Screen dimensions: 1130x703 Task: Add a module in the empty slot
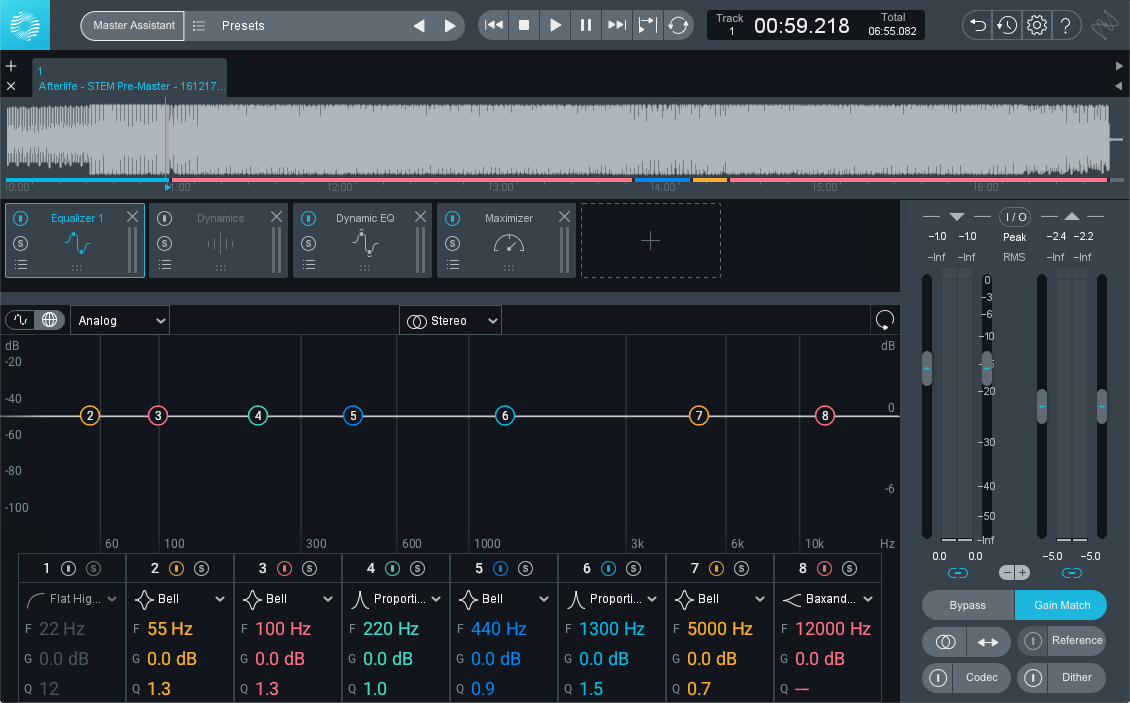(x=651, y=240)
